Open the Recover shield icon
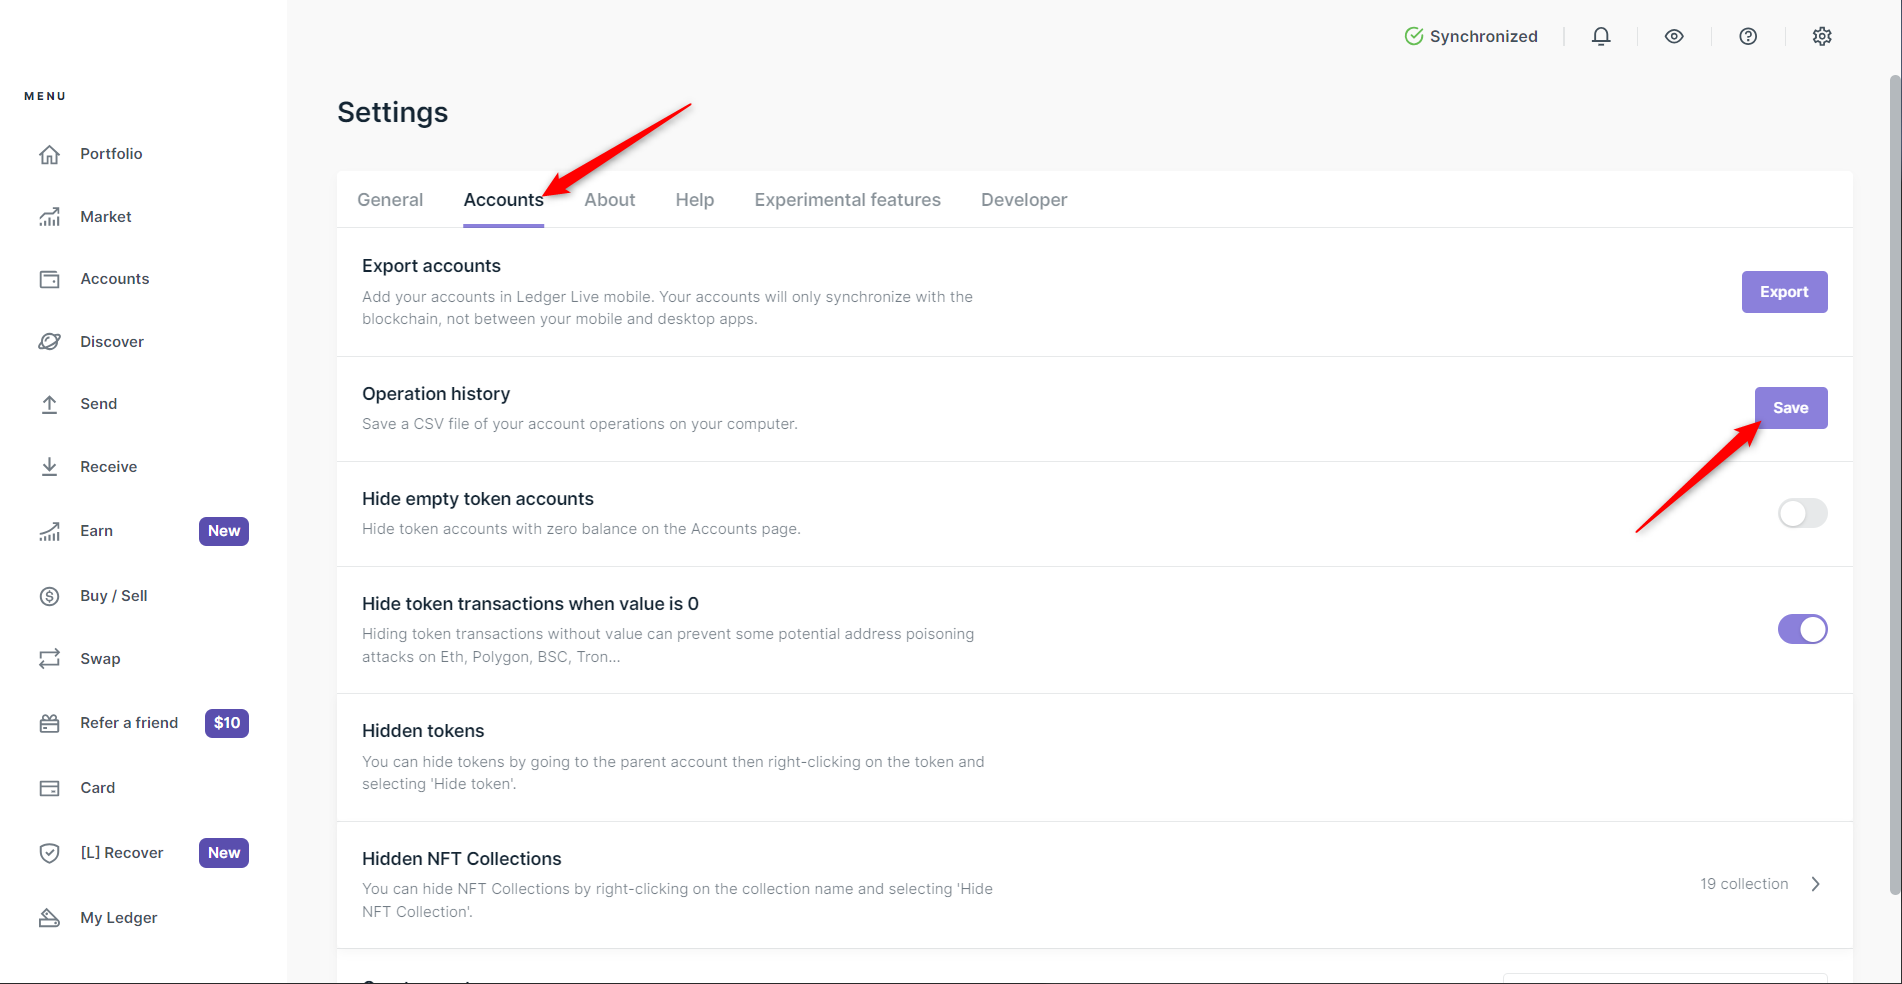This screenshot has height=984, width=1902. (49, 853)
